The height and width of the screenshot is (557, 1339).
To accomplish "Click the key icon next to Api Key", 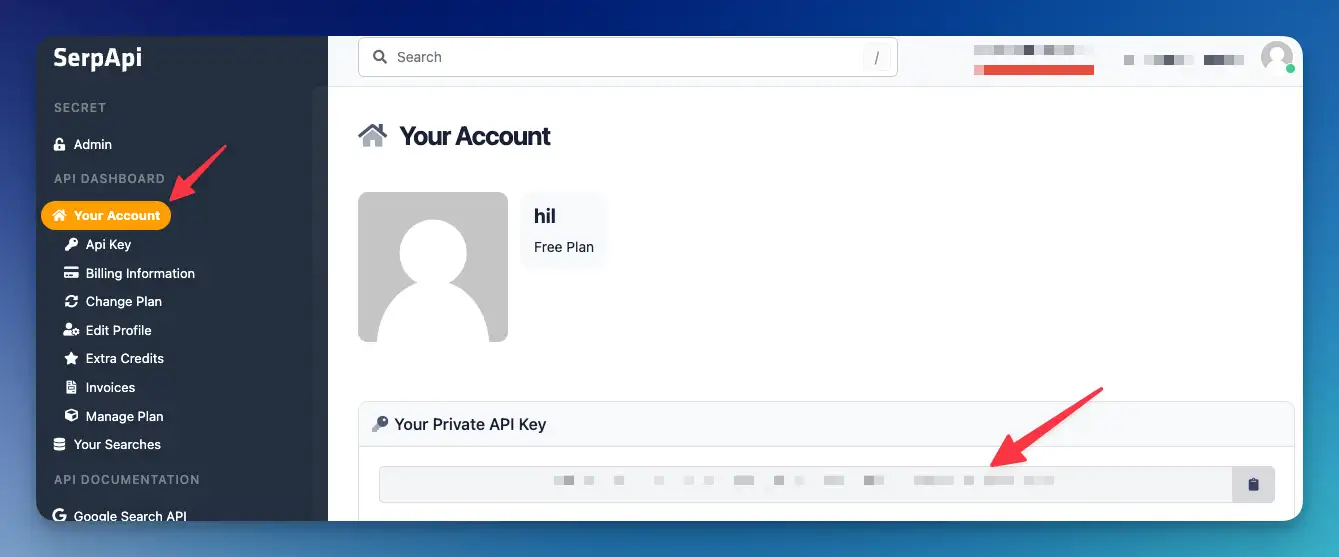I will click(x=71, y=244).
